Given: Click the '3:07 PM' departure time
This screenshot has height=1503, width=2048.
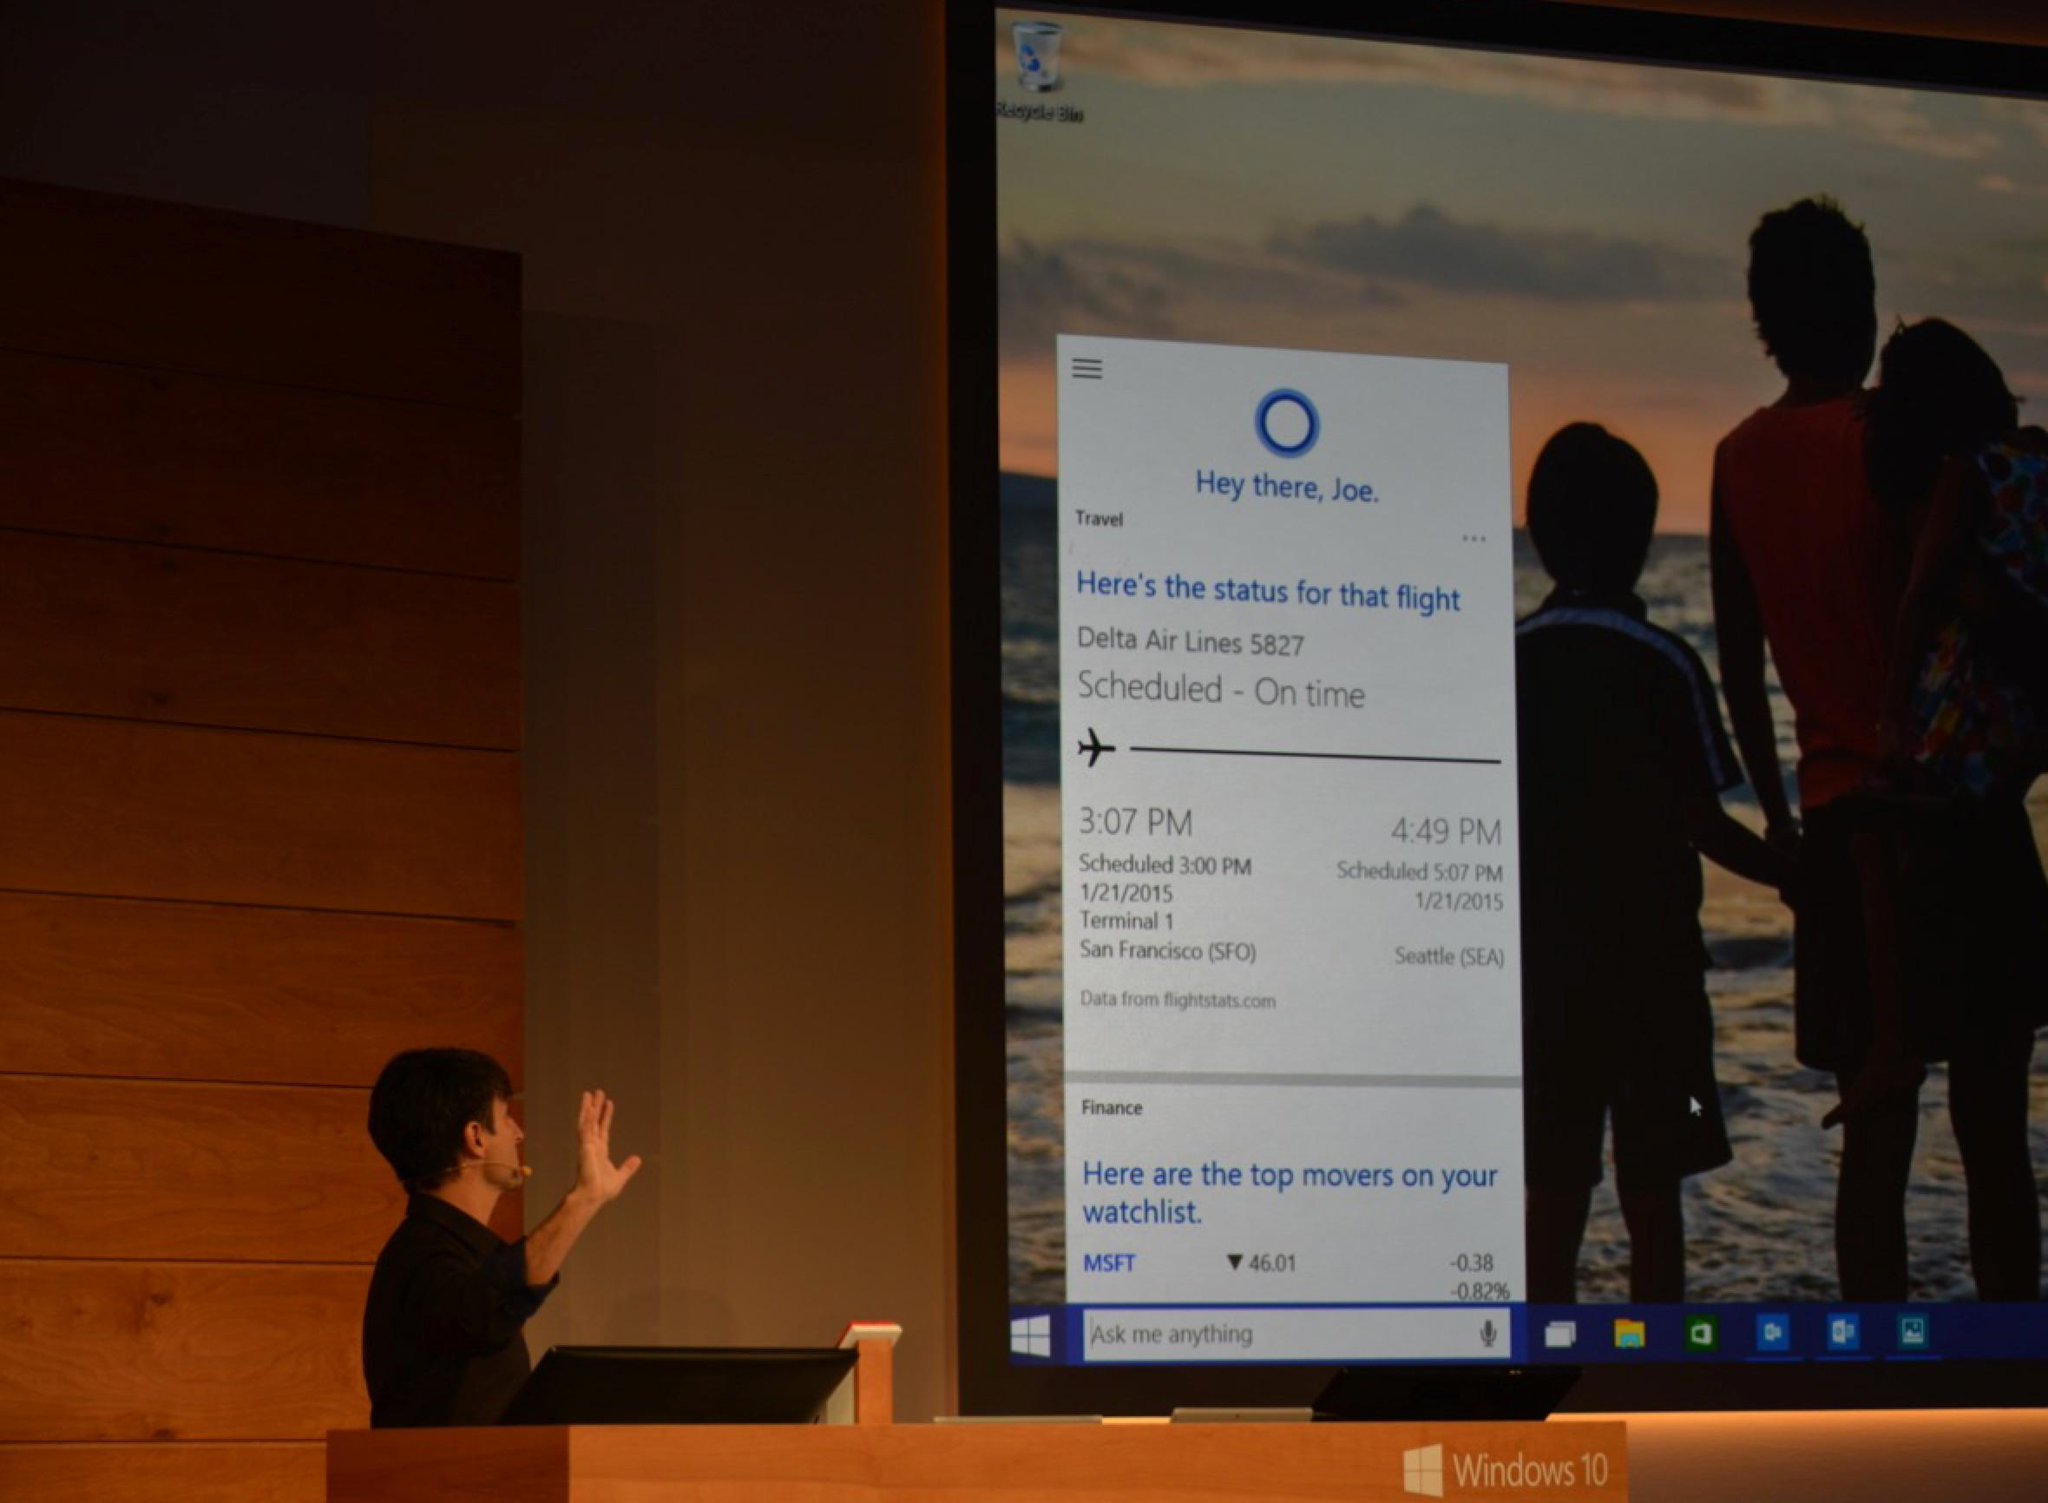Looking at the screenshot, I should pyautogui.click(x=1136, y=822).
